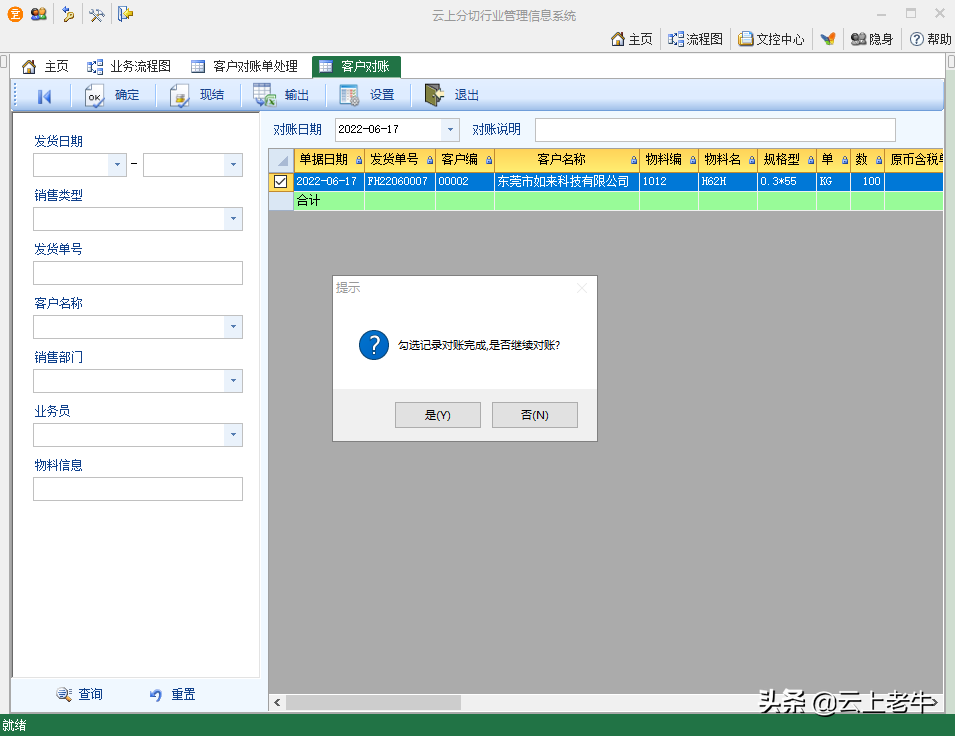955x736 pixels.
Task: Click the 输出 export toolbar icon
Action: (265, 96)
